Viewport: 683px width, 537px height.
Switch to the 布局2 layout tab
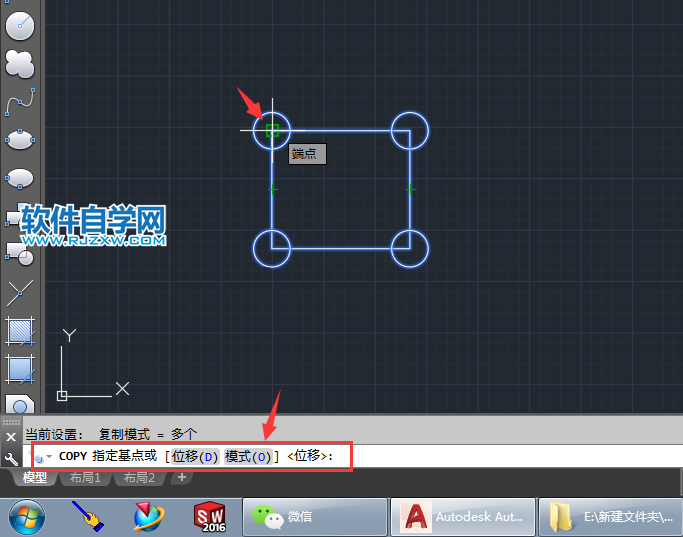(139, 478)
